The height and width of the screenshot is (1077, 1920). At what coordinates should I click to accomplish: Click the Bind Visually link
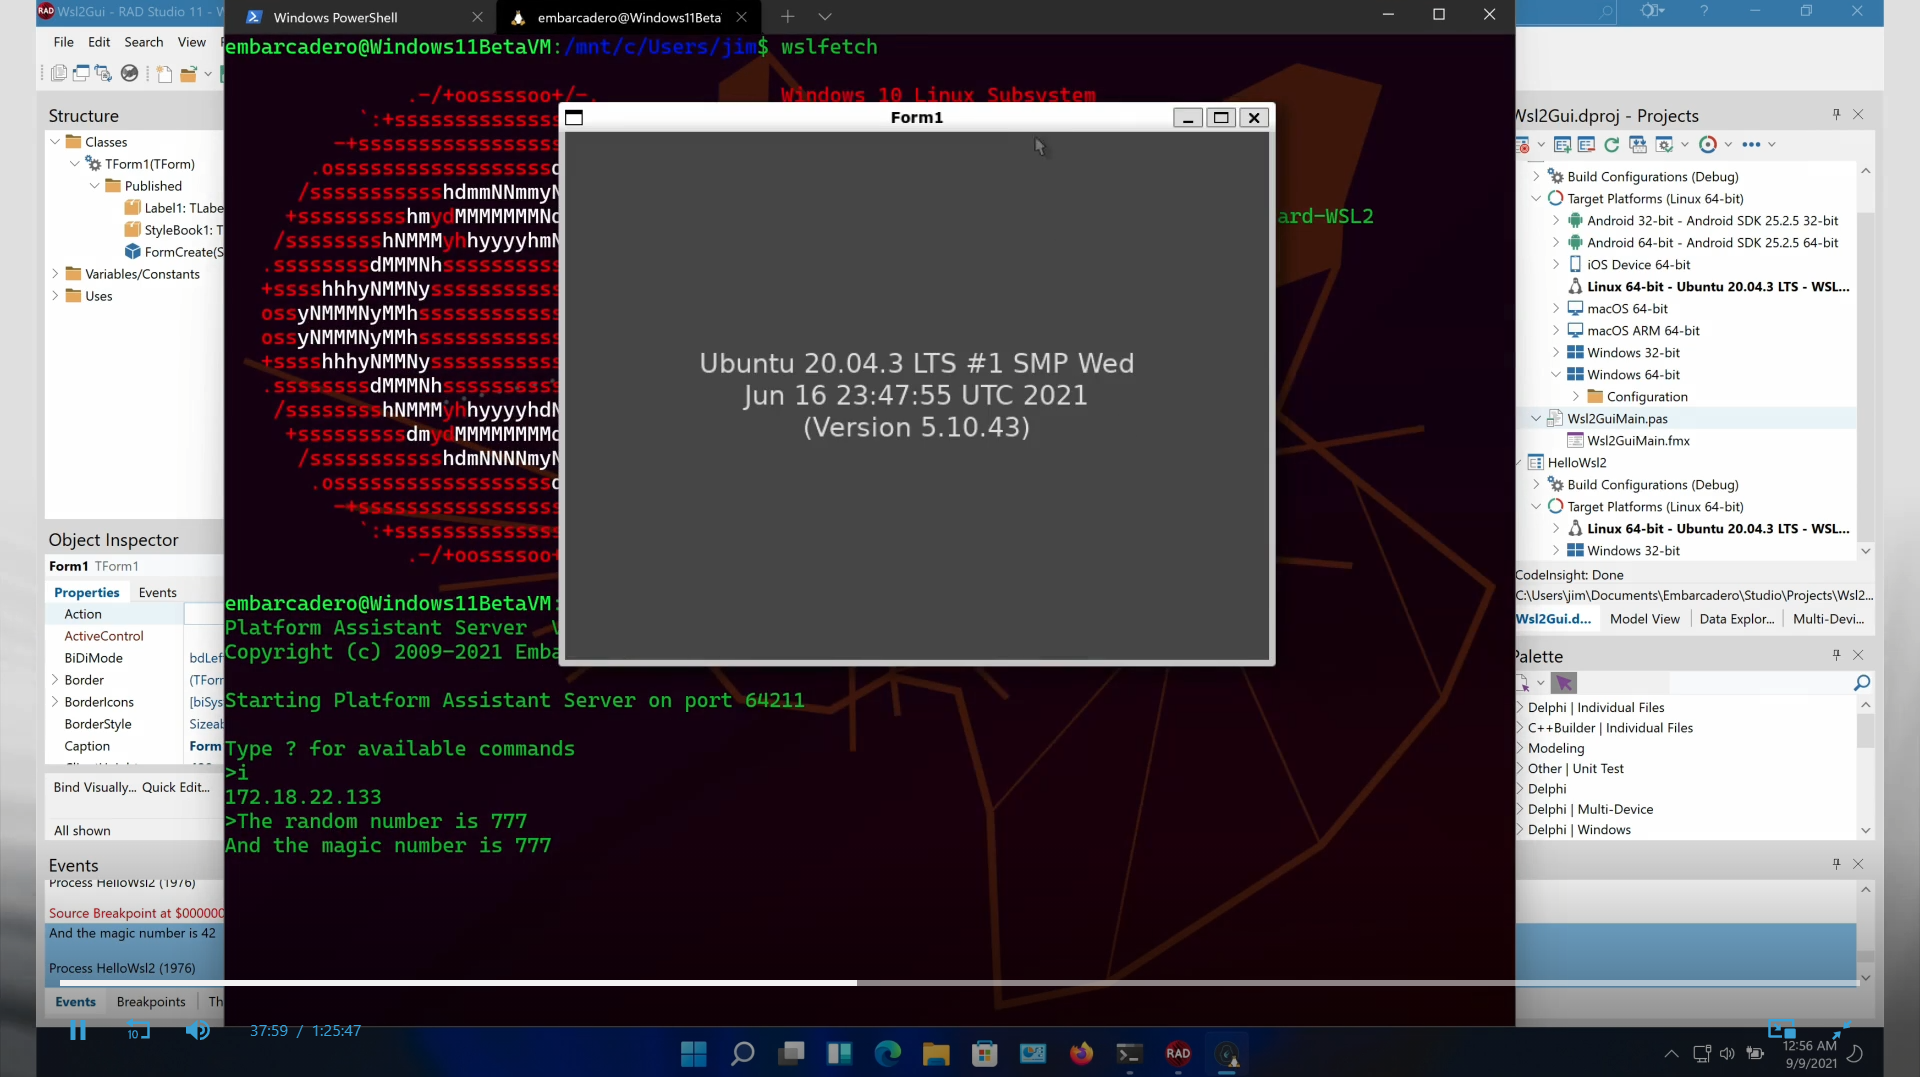tap(95, 788)
